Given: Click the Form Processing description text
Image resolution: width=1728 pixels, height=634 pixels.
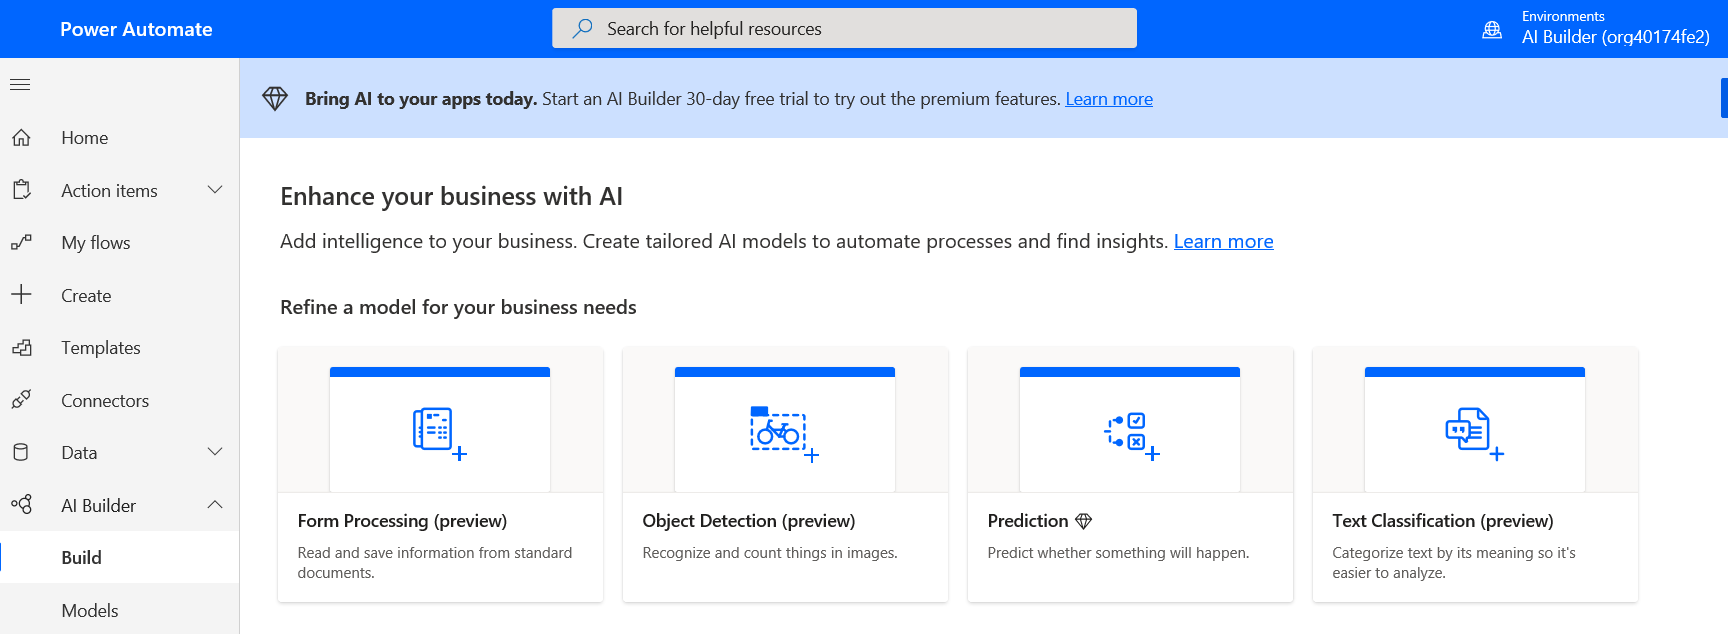Looking at the screenshot, I should [435, 563].
